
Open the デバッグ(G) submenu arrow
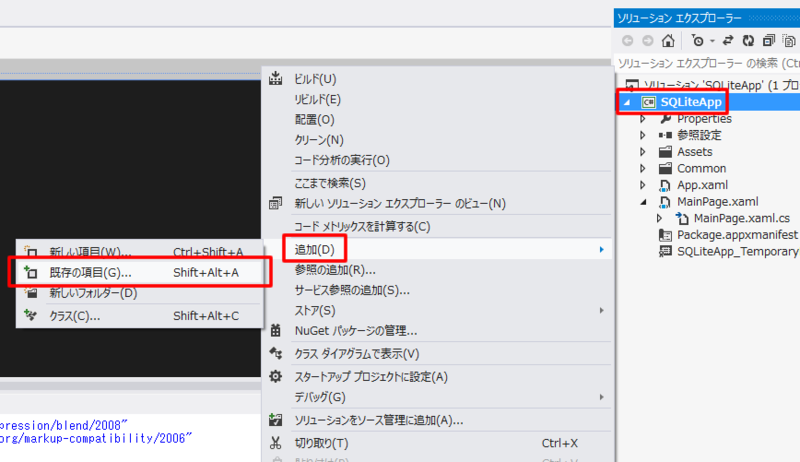tap(602, 397)
